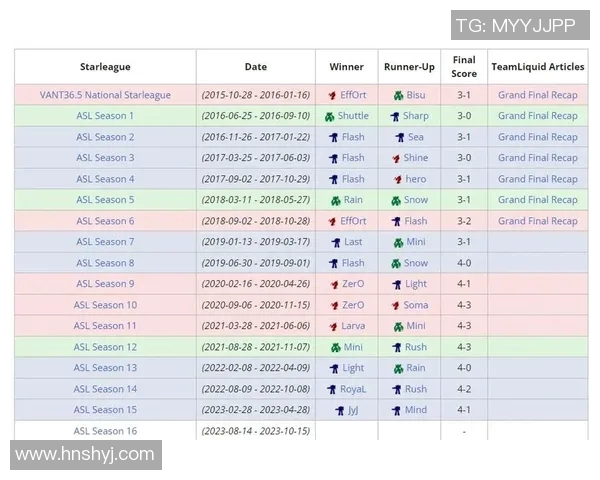
Task: Select the race icon beside RoyaL
Action: click(x=331, y=389)
